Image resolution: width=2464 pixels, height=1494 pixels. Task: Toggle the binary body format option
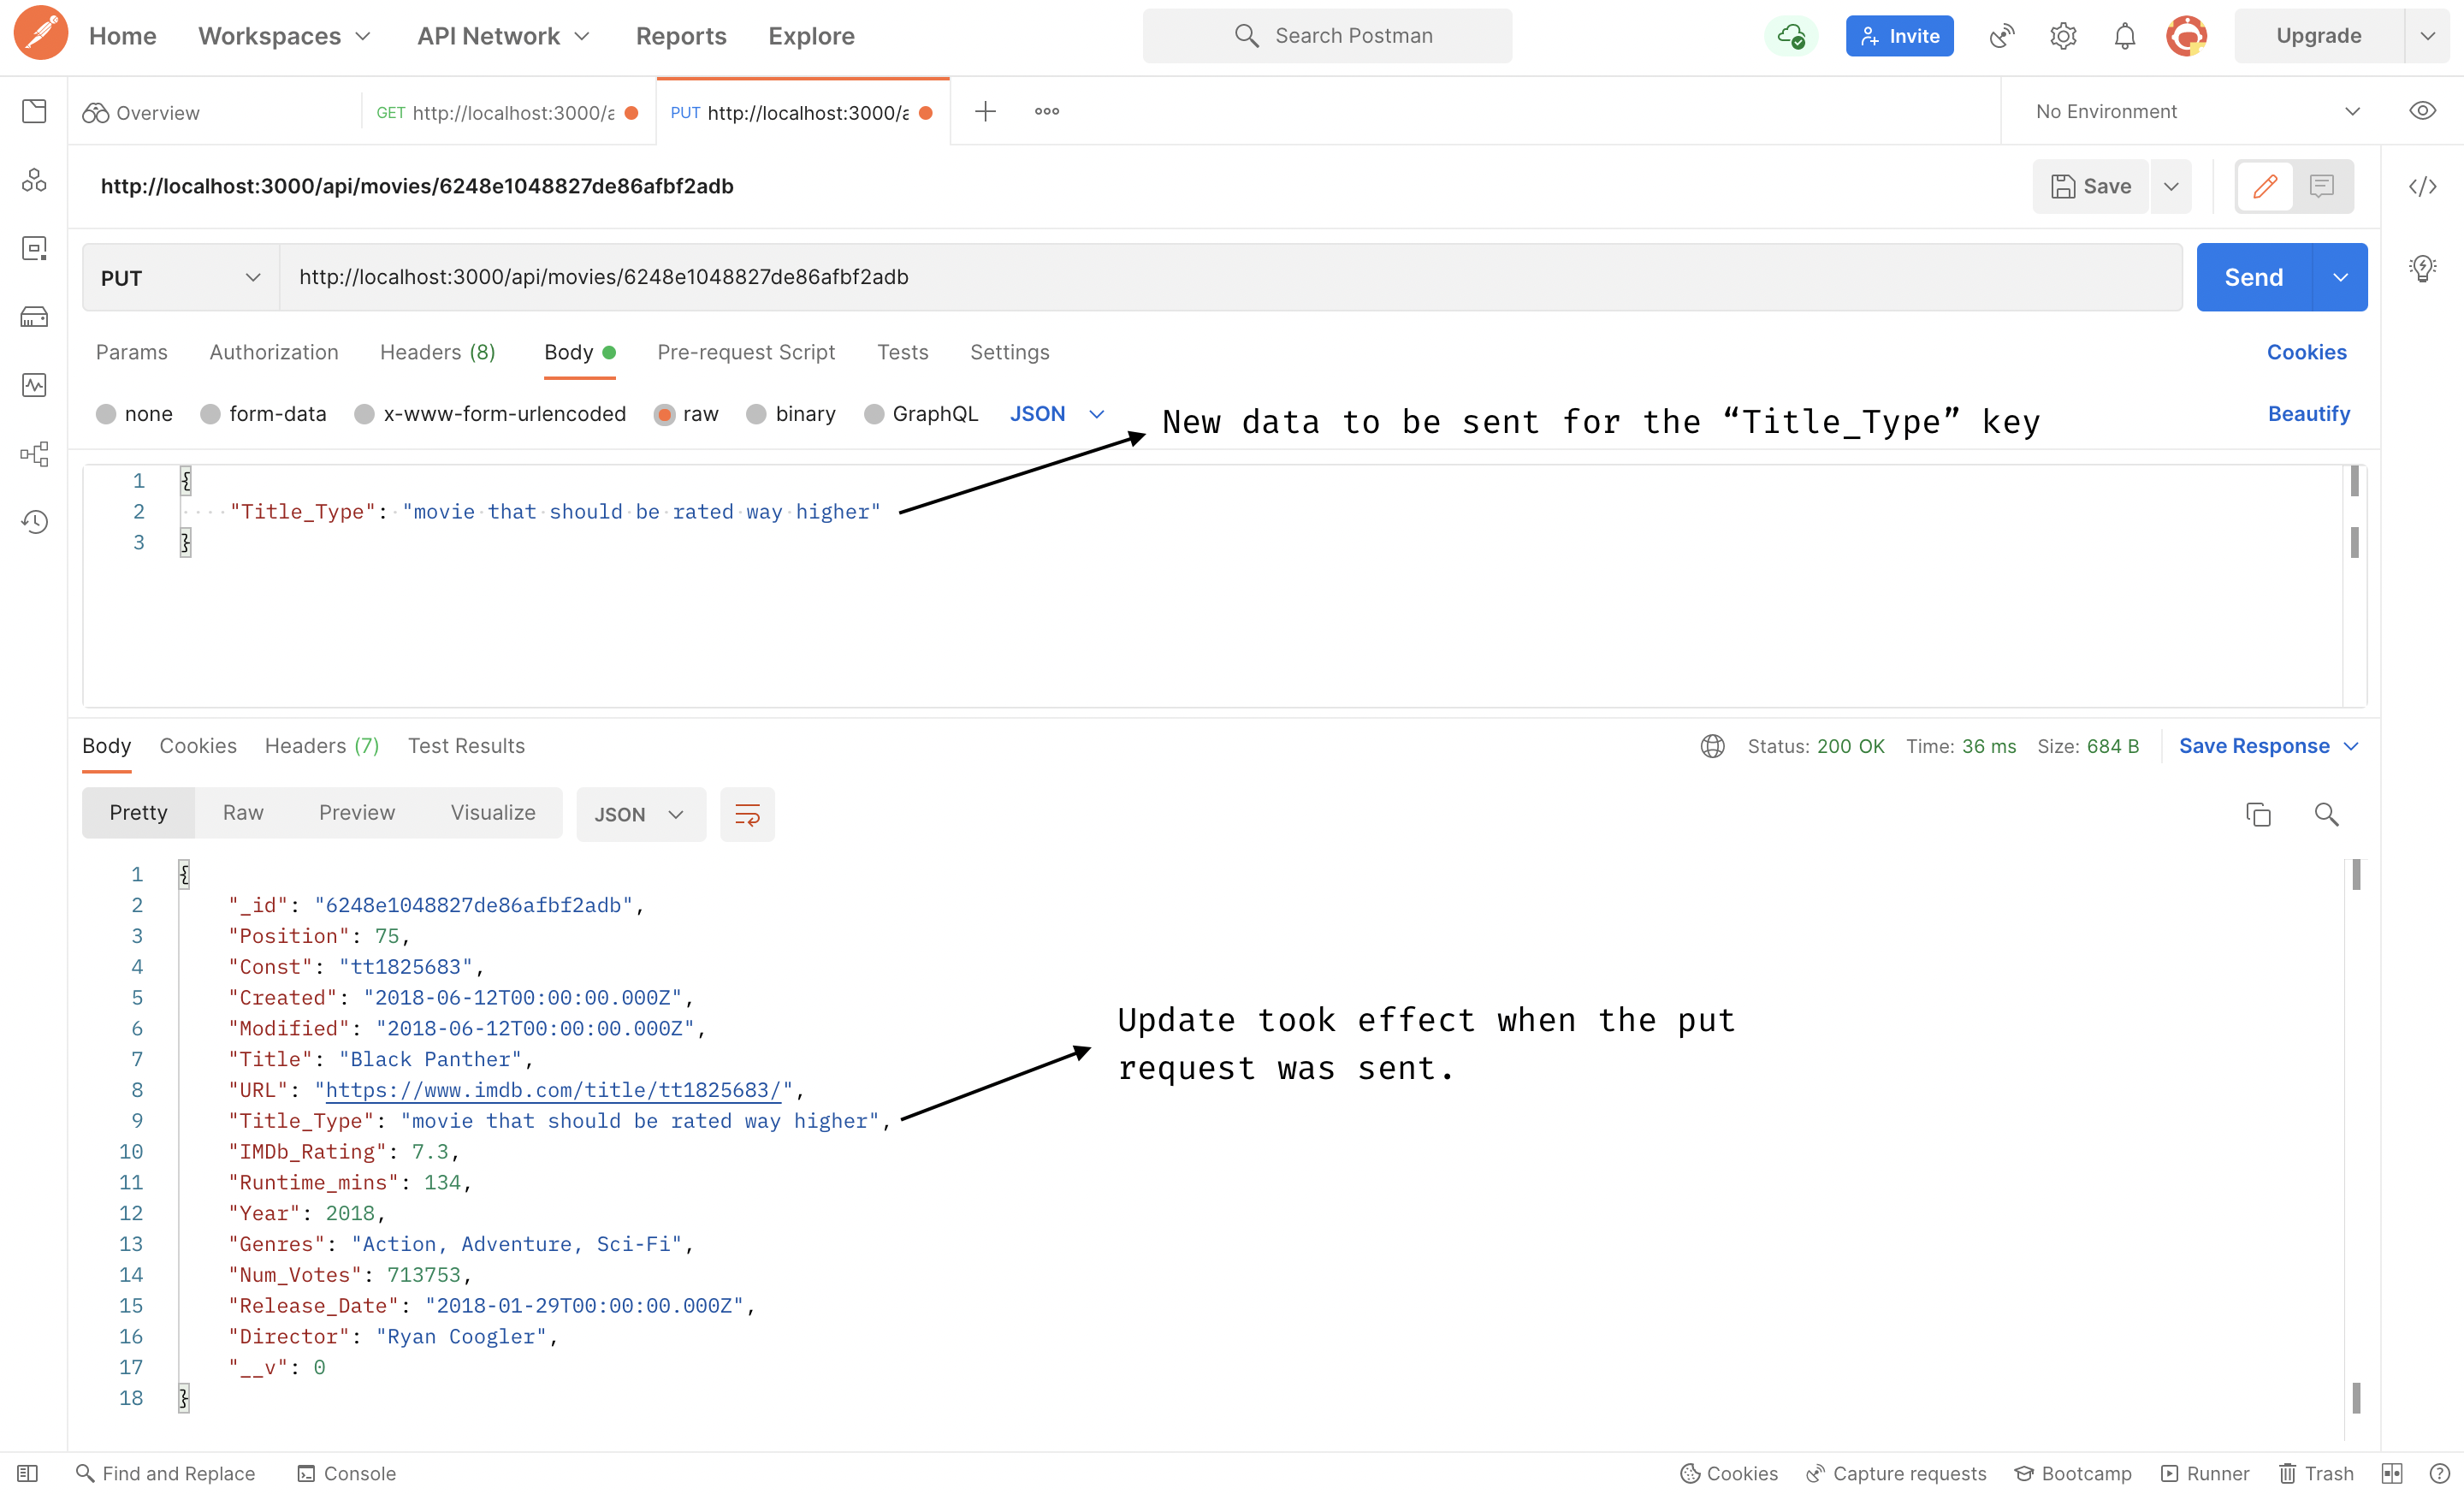755,413
